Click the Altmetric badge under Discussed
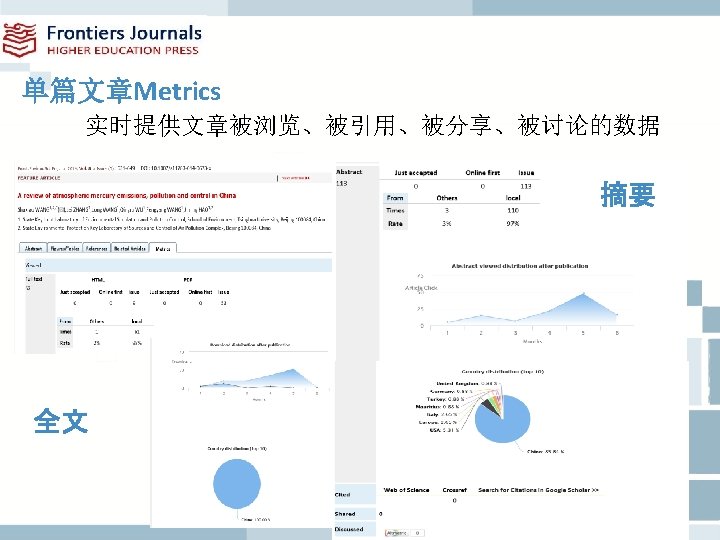 (x=404, y=533)
